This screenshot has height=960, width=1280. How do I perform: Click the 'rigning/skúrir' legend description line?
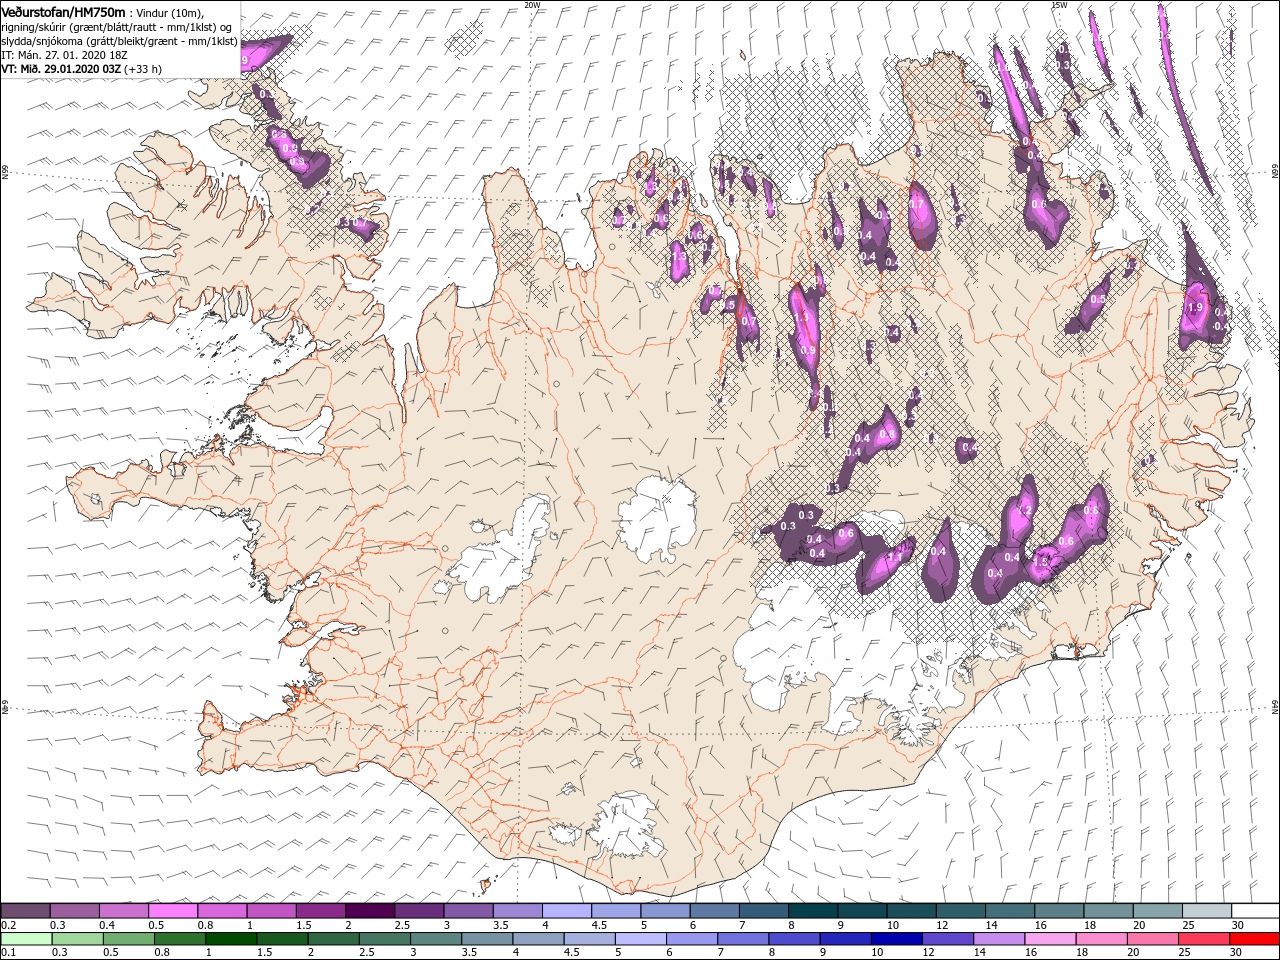point(118,27)
